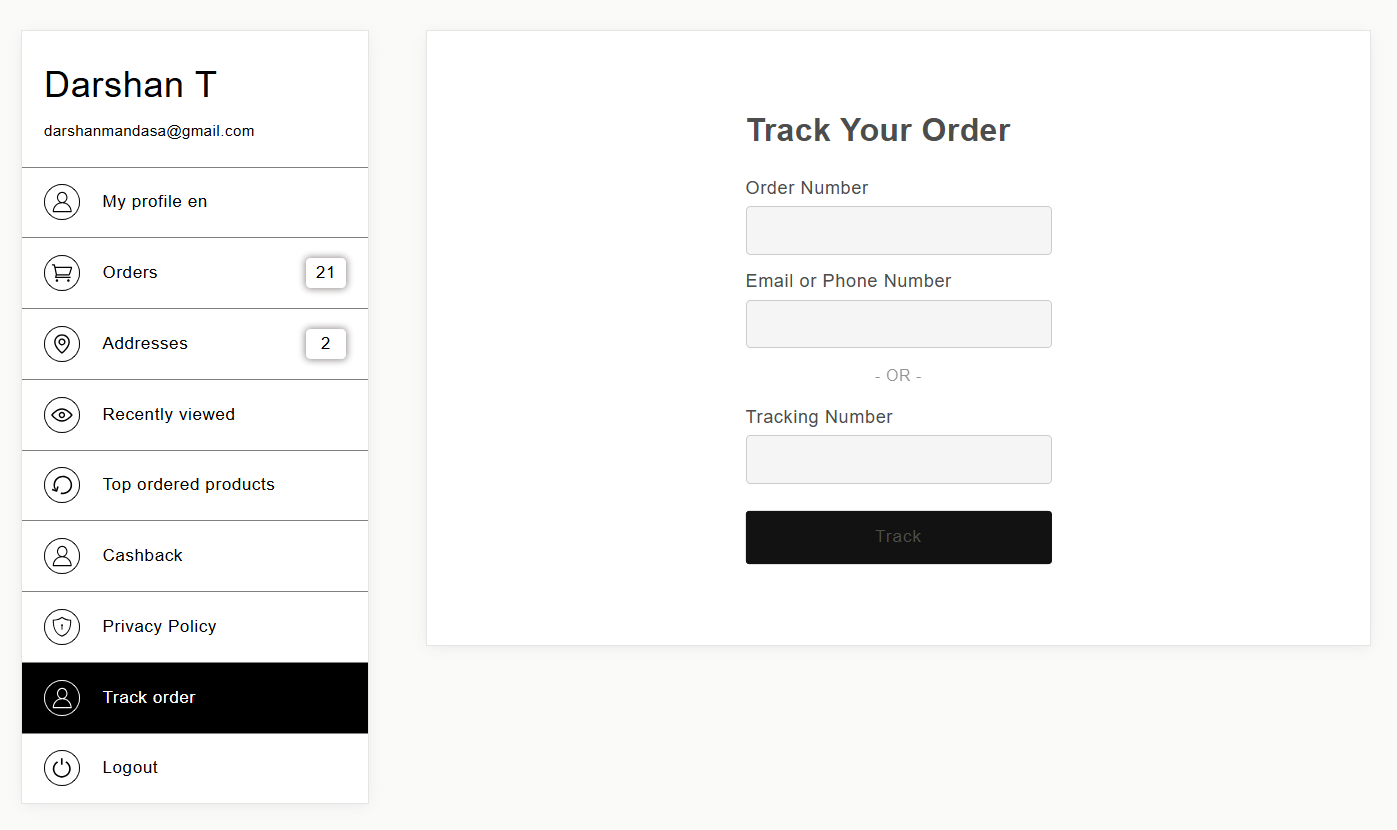Focus the Email or Phone Number field

[899, 324]
